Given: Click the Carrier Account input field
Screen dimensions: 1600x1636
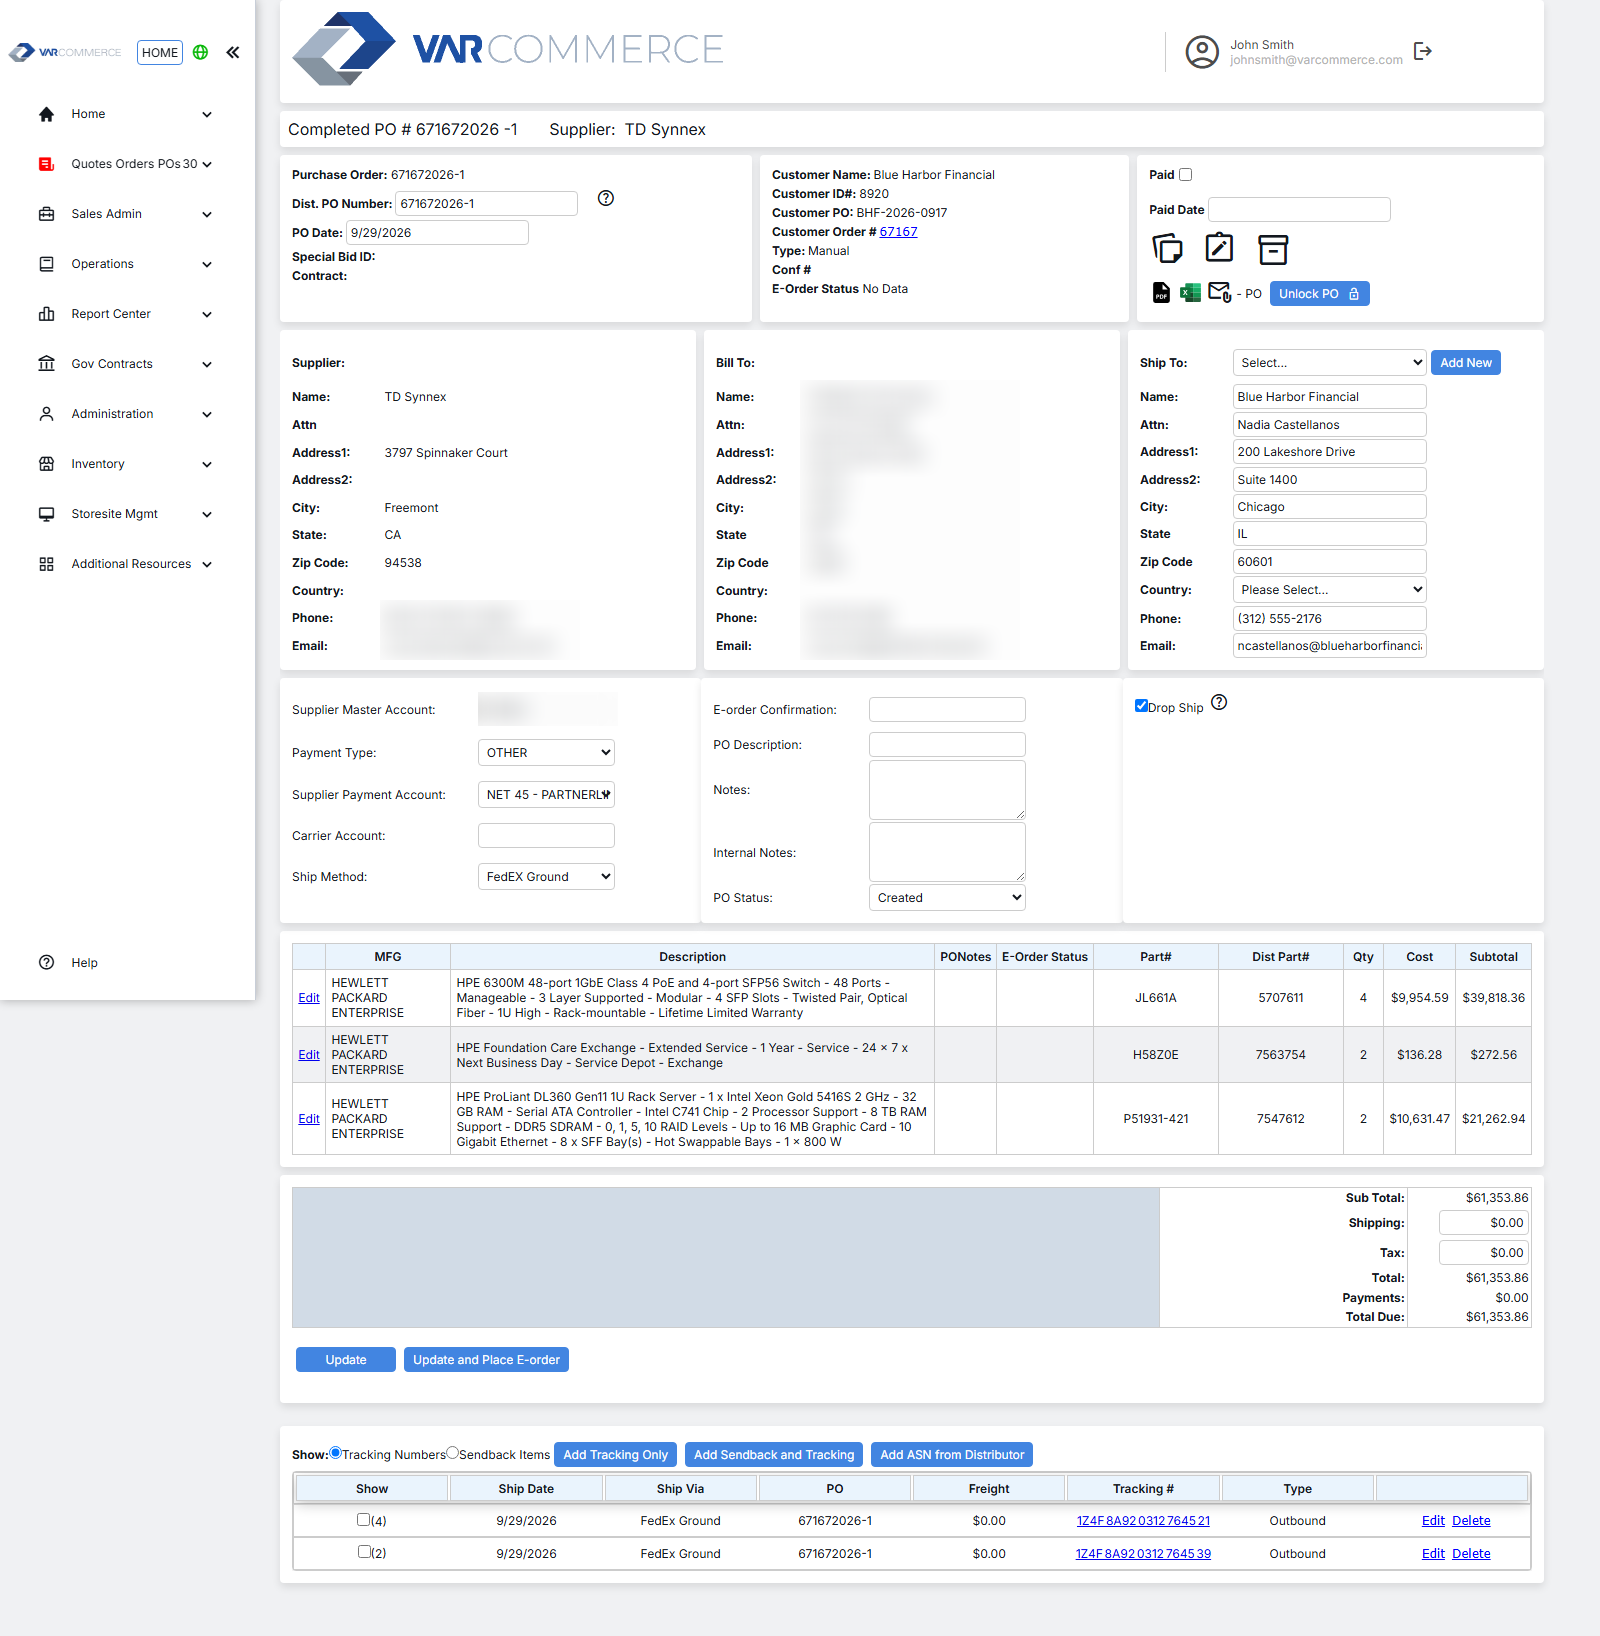Looking at the screenshot, I should point(546,836).
